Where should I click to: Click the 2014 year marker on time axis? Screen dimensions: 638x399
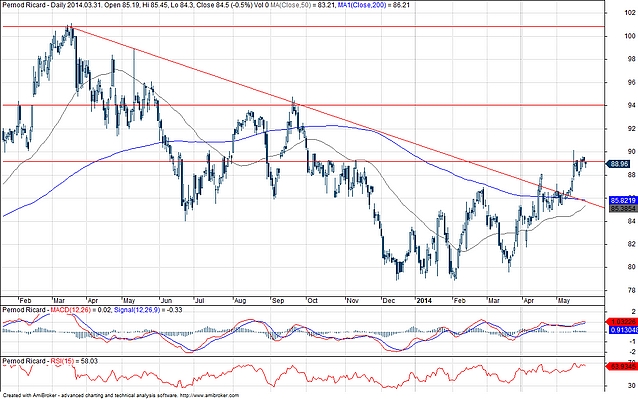424,301
